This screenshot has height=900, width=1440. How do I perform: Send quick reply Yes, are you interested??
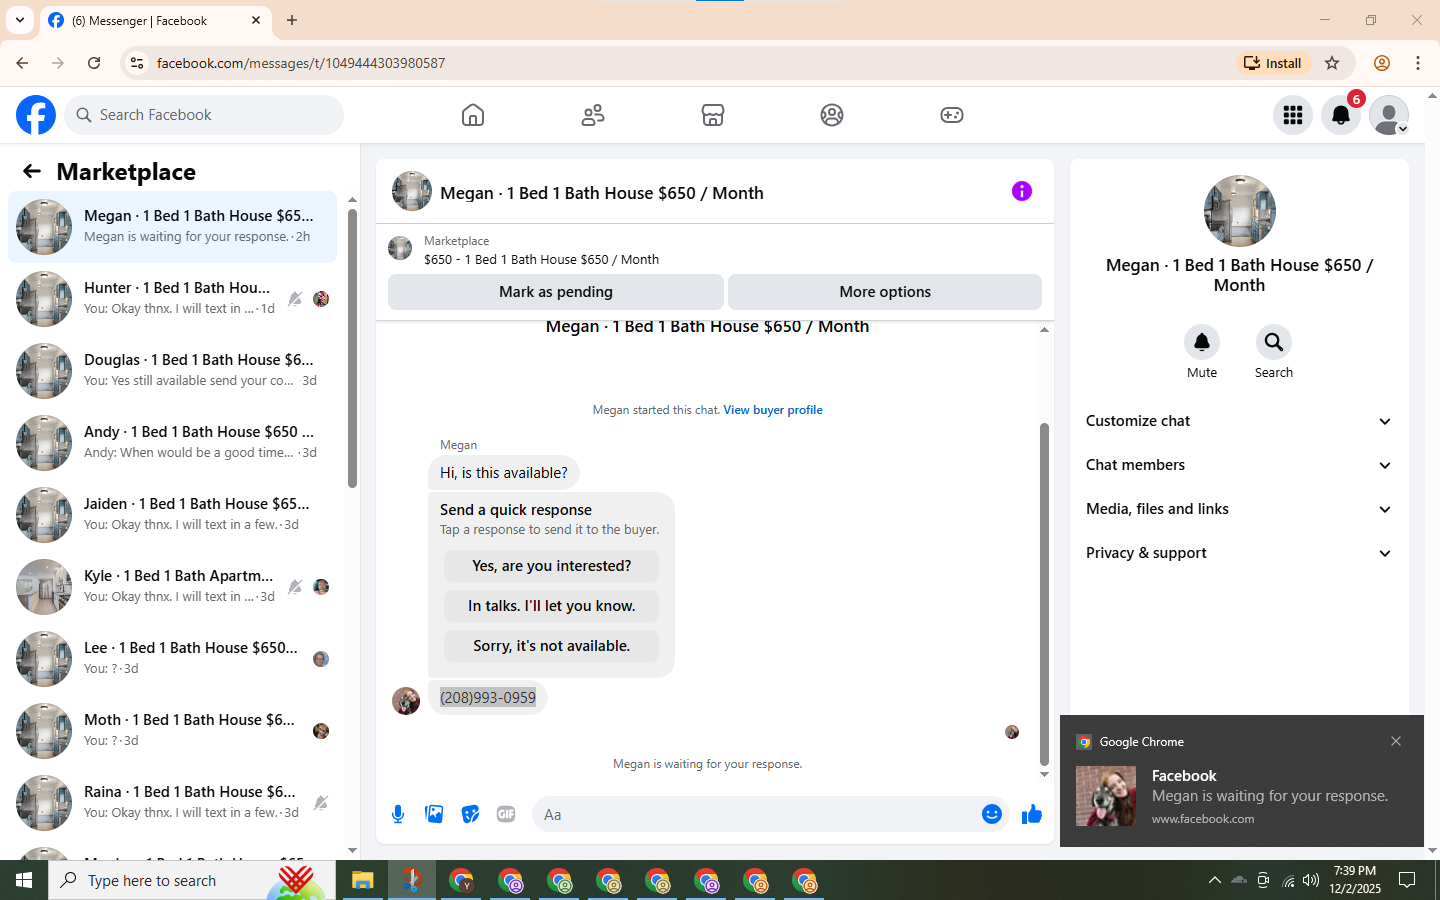pos(551,566)
